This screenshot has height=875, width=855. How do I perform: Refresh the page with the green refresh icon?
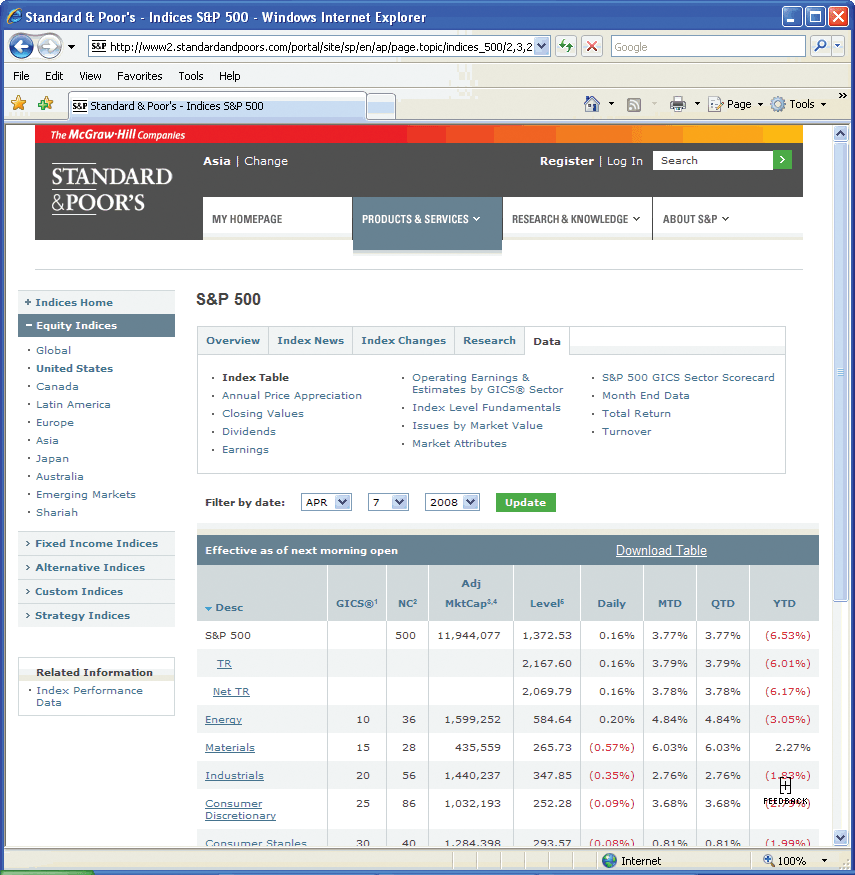click(x=567, y=46)
